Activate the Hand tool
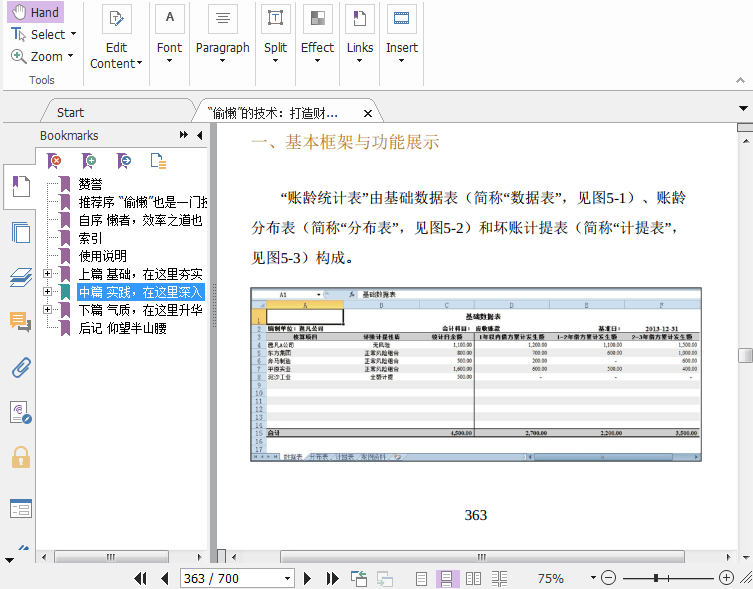Image resolution: width=753 pixels, height=589 pixels. (x=36, y=12)
